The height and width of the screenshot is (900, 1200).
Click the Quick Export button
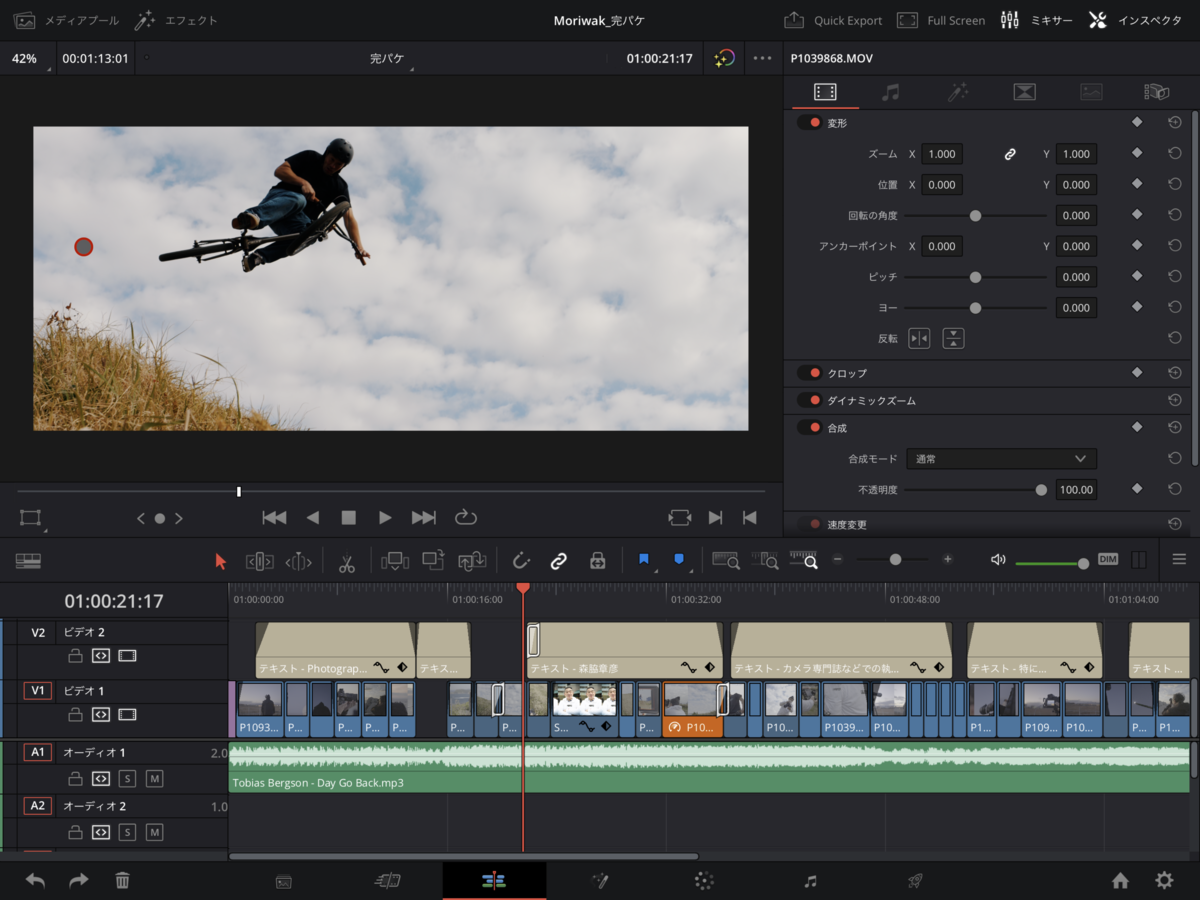click(x=833, y=20)
